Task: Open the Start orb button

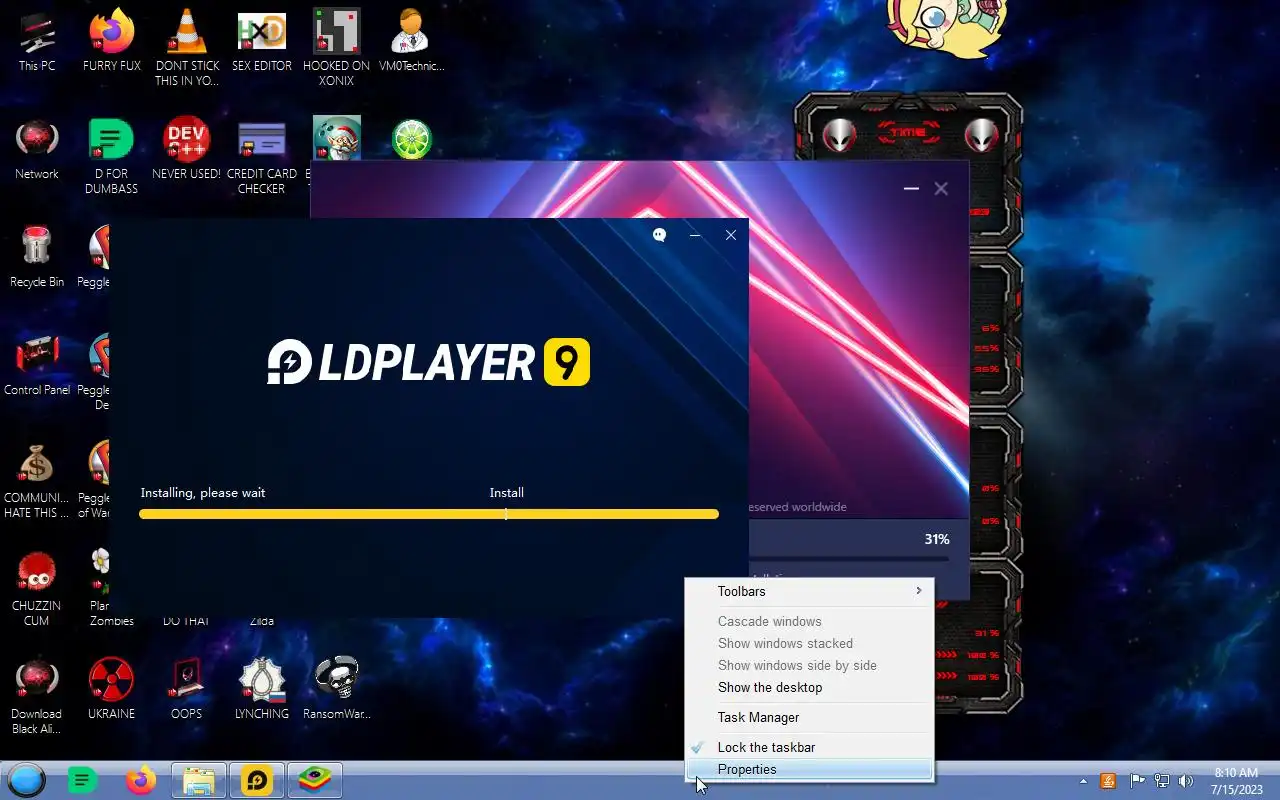Action: coord(26,780)
